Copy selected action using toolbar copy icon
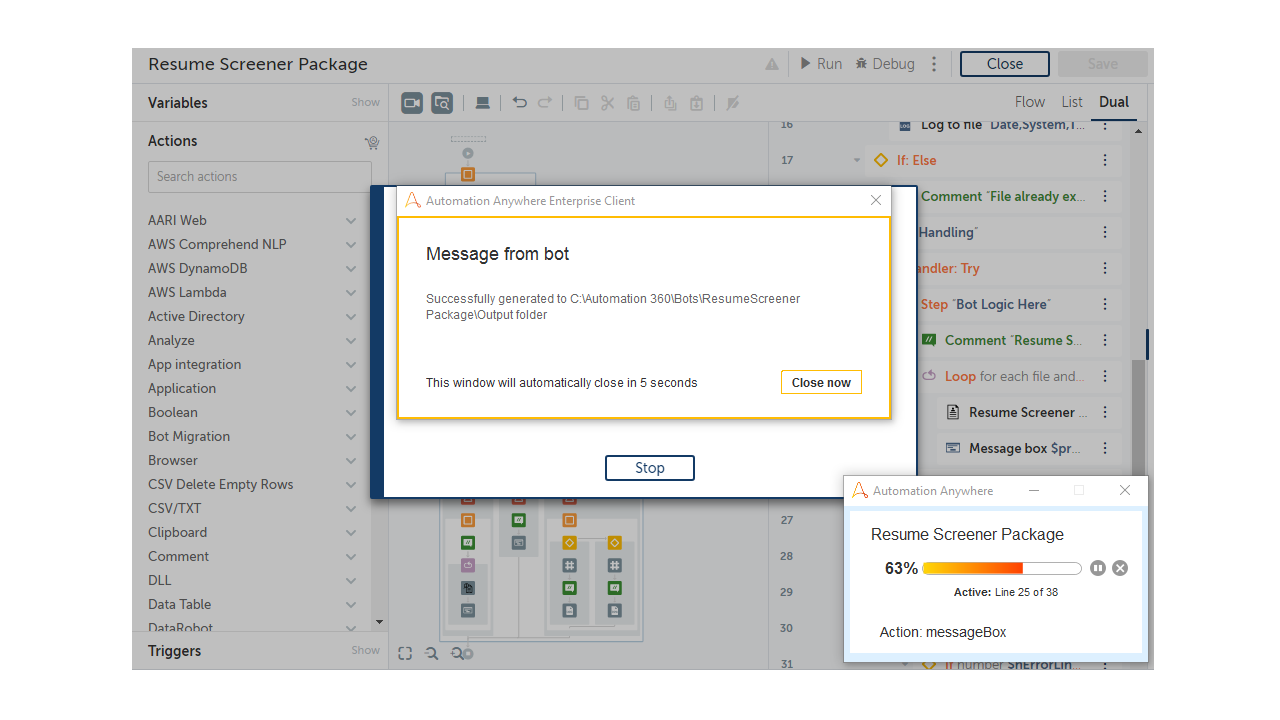1280x720 pixels. 581,103
